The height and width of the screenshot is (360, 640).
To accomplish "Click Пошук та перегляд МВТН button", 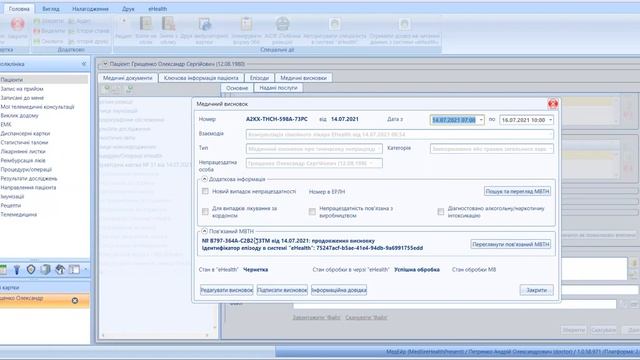I will (x=517, y=191).
